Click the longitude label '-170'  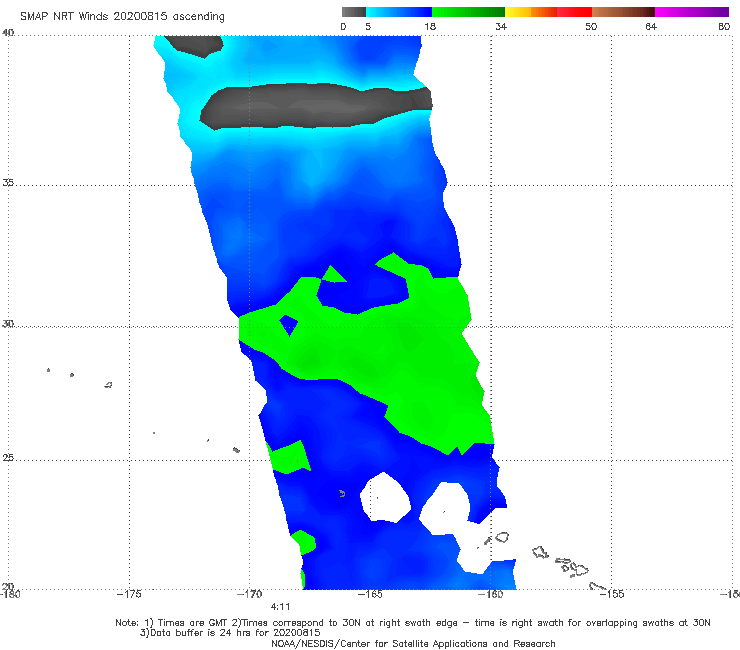click(x=249, y=594)
